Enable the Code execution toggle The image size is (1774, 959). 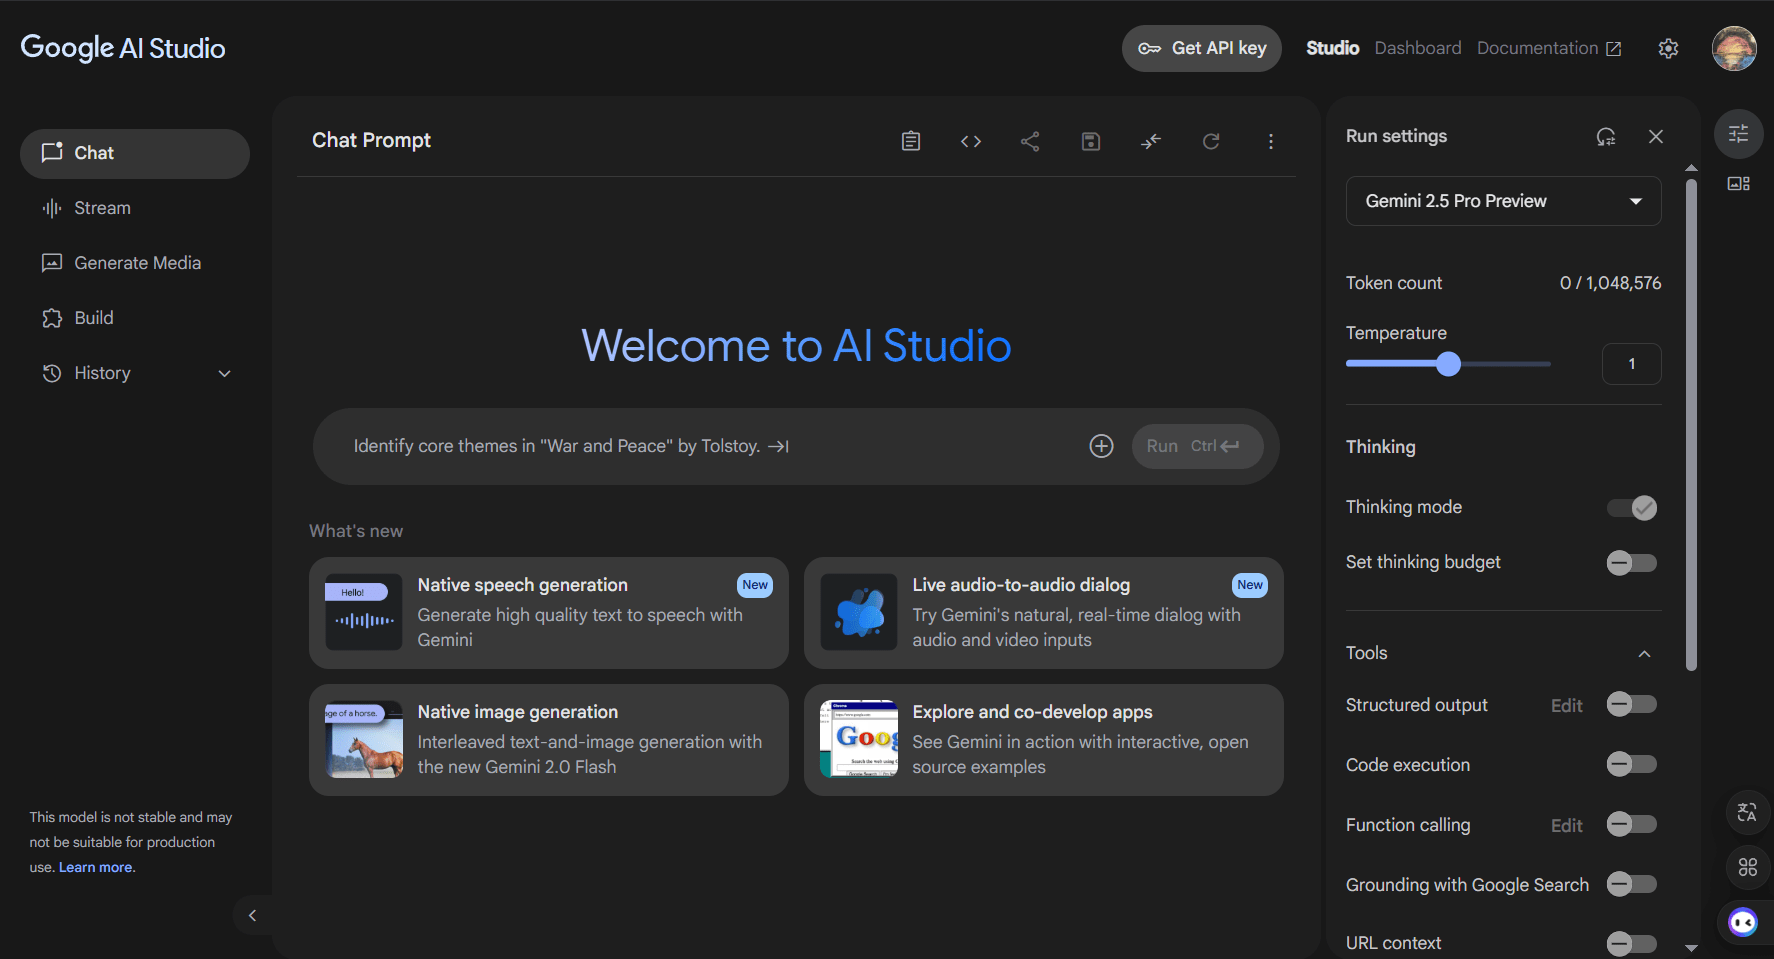(1632, 765)
